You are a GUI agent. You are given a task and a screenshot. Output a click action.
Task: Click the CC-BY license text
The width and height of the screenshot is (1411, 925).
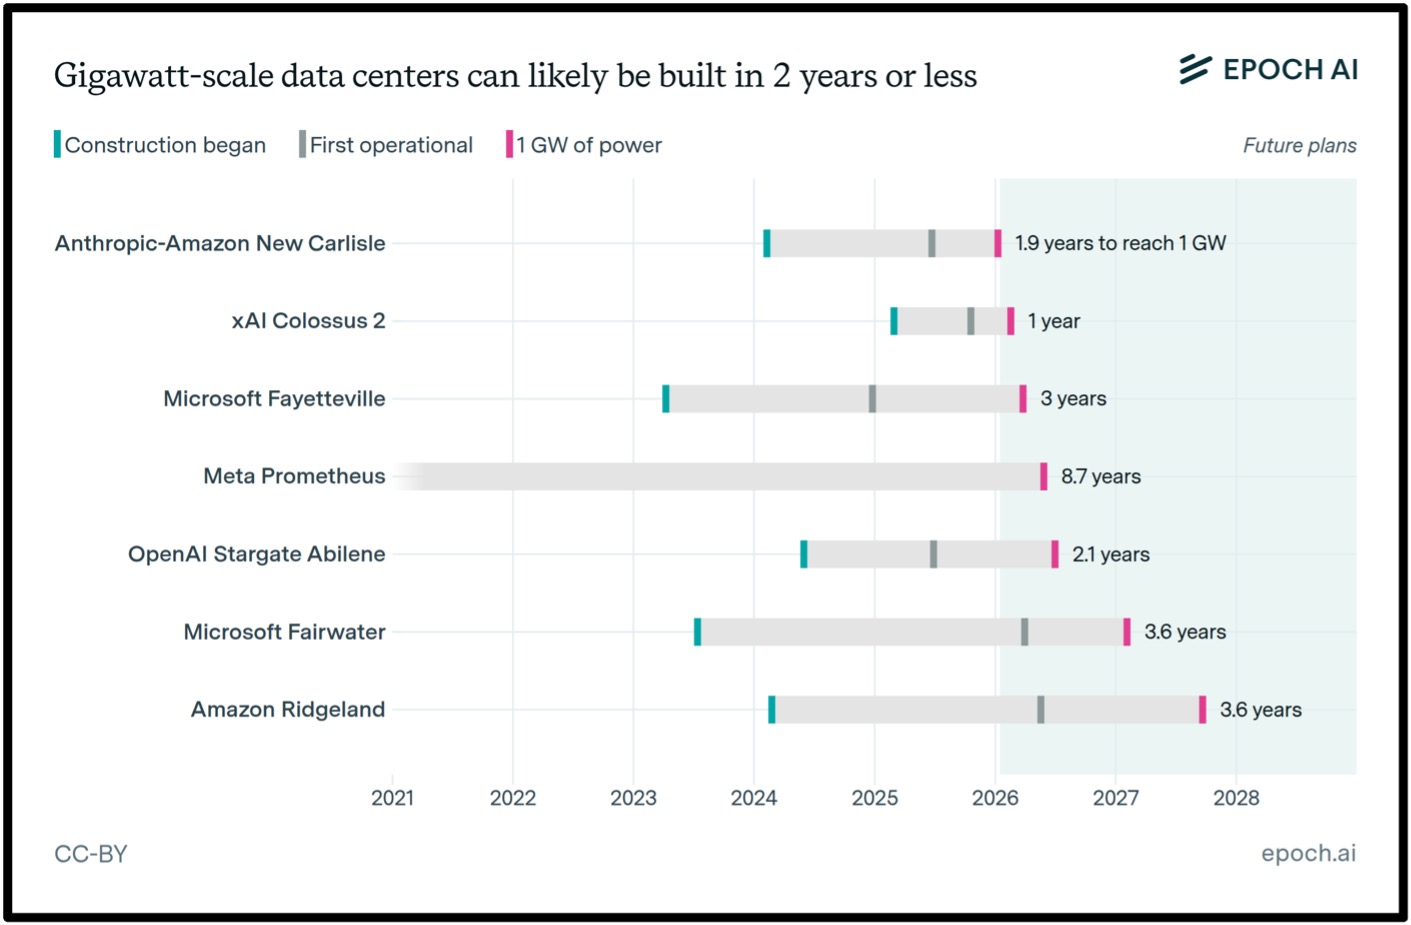91,854
